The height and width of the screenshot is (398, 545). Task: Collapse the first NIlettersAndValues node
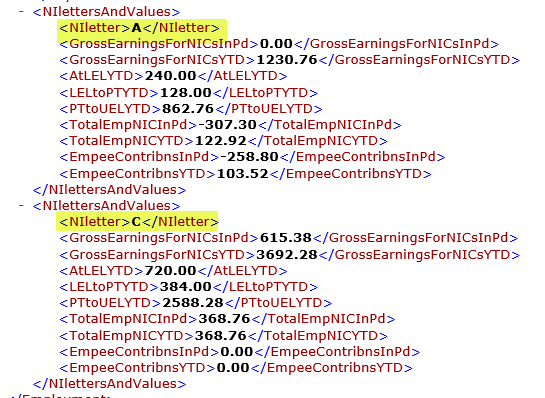click(x=22, y=12)
